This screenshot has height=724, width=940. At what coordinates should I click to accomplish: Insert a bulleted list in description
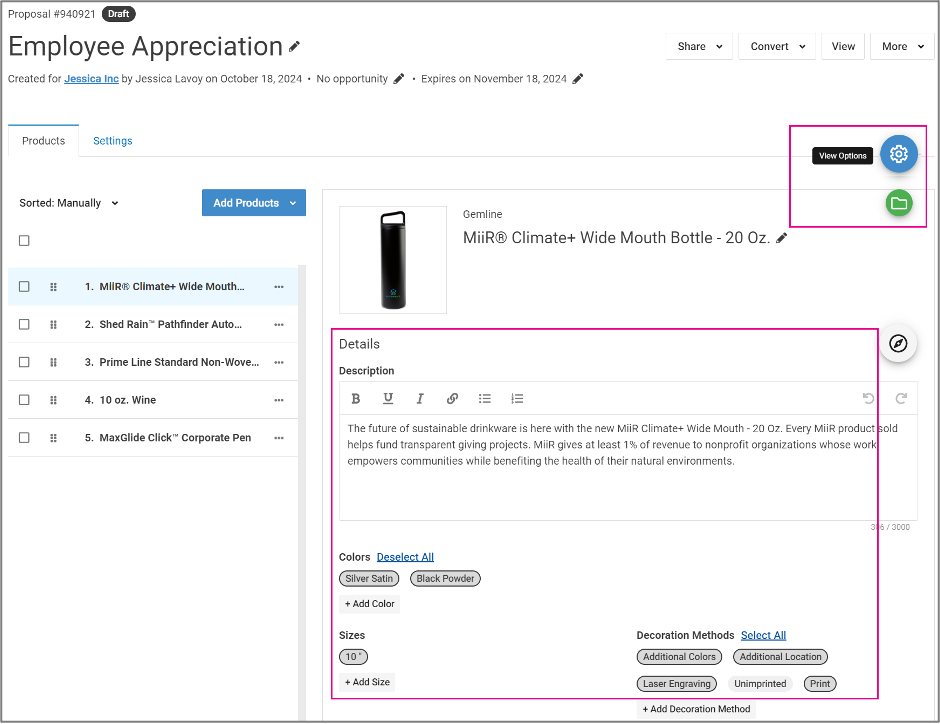click(485, 399)
